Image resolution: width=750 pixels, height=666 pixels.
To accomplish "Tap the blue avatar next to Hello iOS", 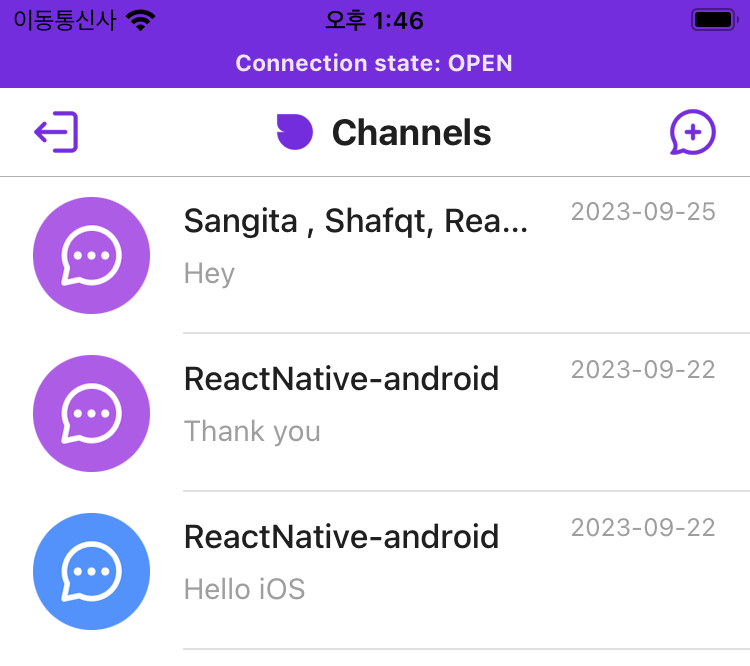I will [x=91, y=571].
